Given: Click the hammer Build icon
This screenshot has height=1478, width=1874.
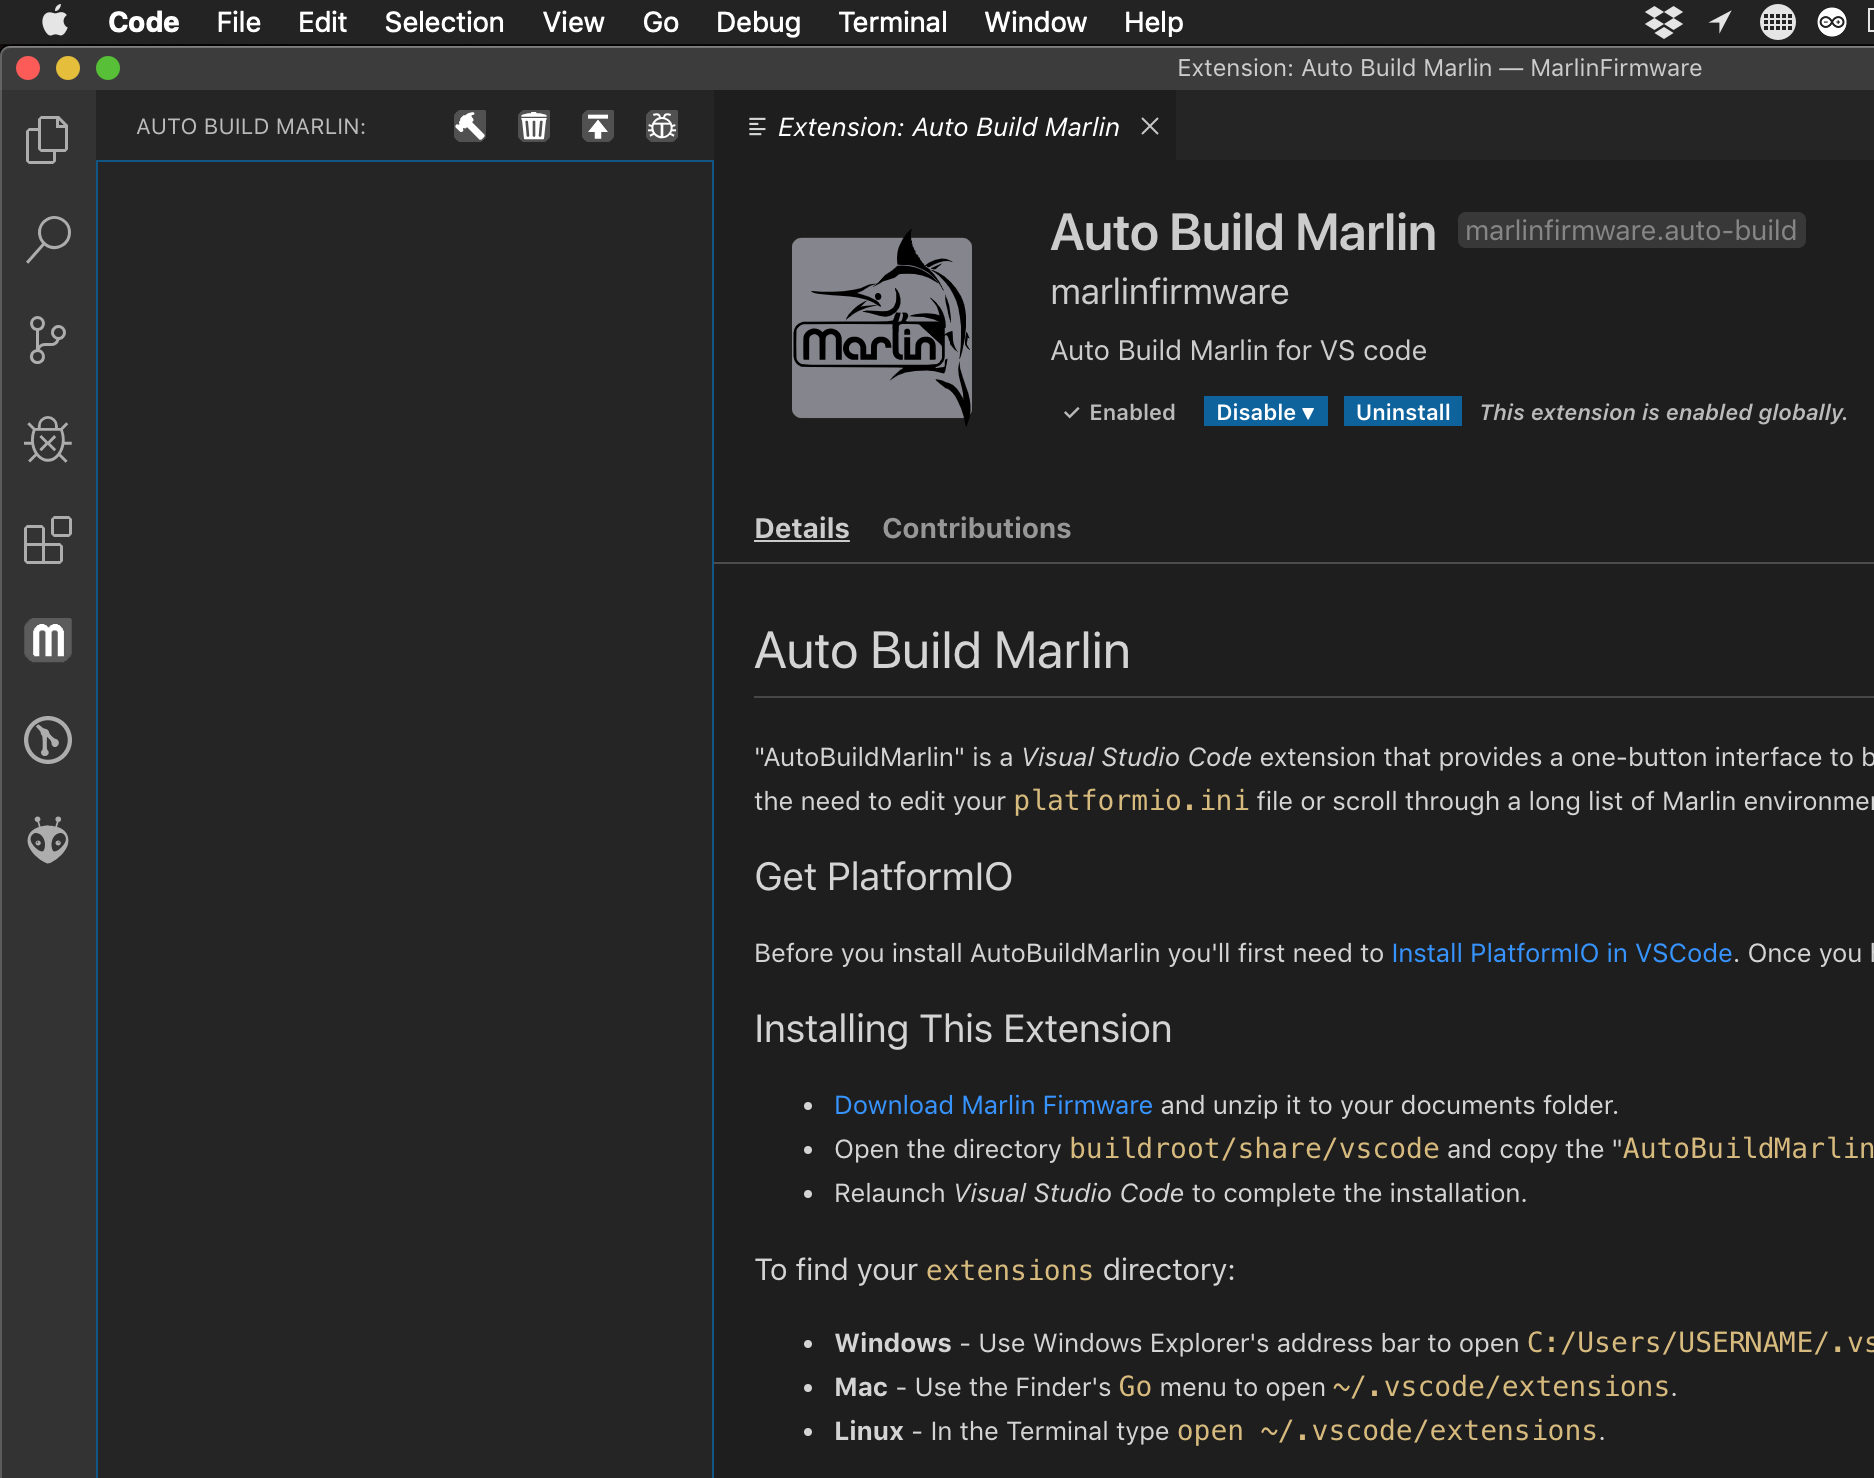Looking at the screenshot, I should click(470, 126).
